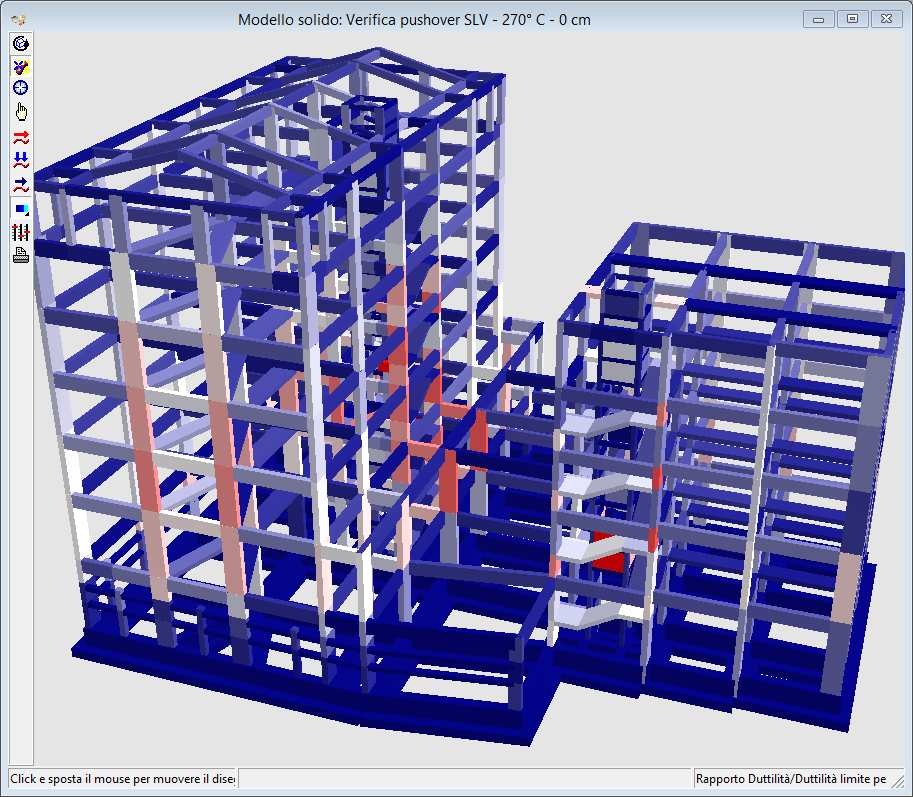Open the red vertical sliders settings icon
Viewport: 913px width, 797px height.
pyautogui.click(x=20, y=232)
